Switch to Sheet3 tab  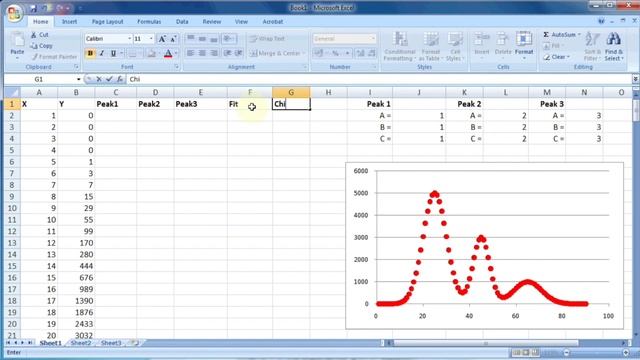(x=111, y=343)
